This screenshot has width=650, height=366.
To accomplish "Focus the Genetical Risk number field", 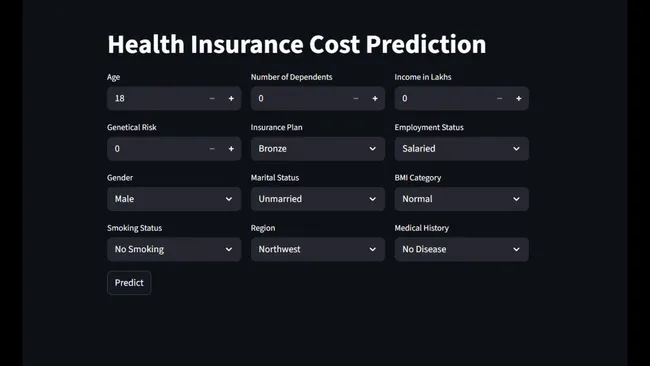I will [155, 149].
